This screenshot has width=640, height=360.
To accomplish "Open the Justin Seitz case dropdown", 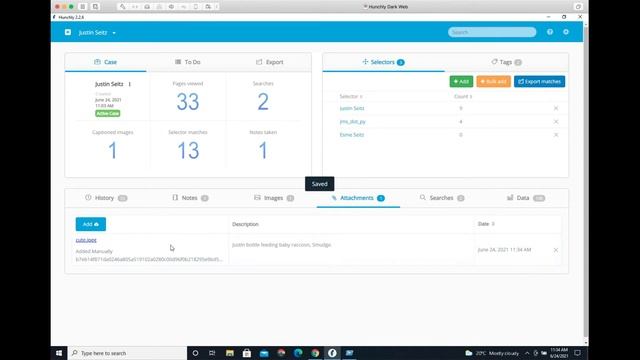I will (x=97, y=33).
